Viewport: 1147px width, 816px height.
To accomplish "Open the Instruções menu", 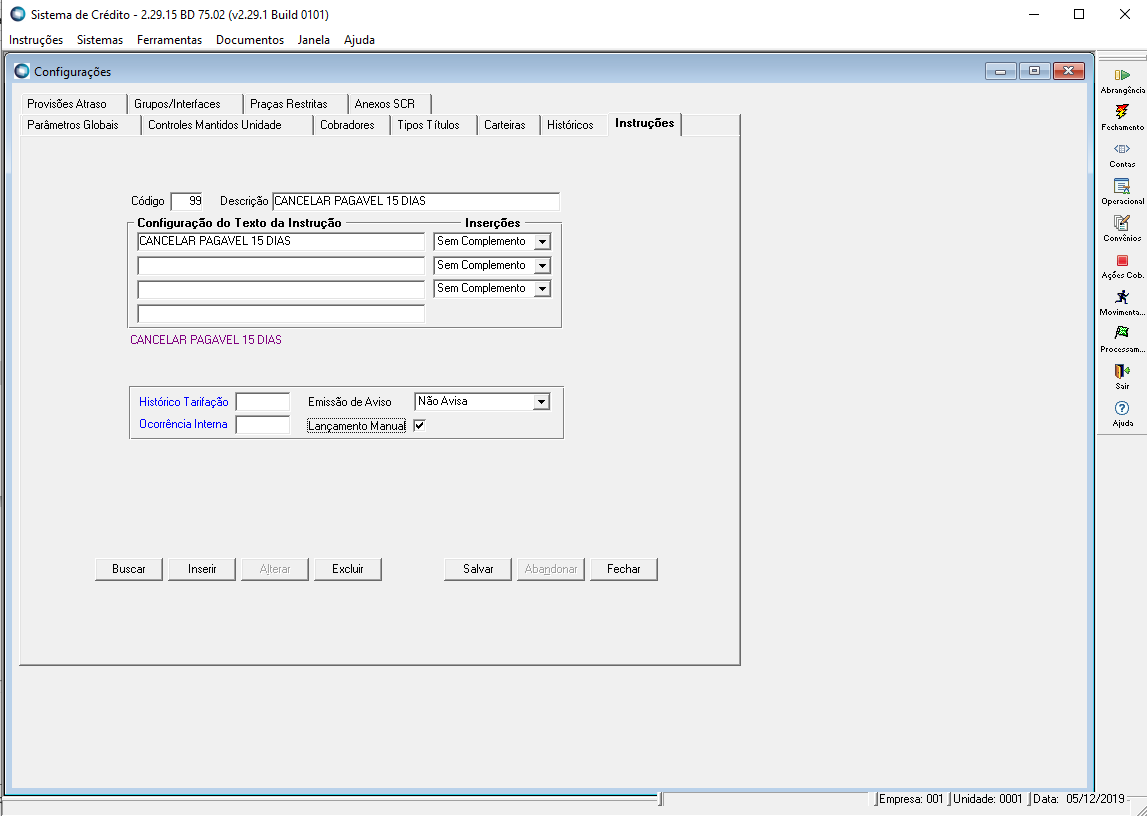I will click(x=36, y=39).
